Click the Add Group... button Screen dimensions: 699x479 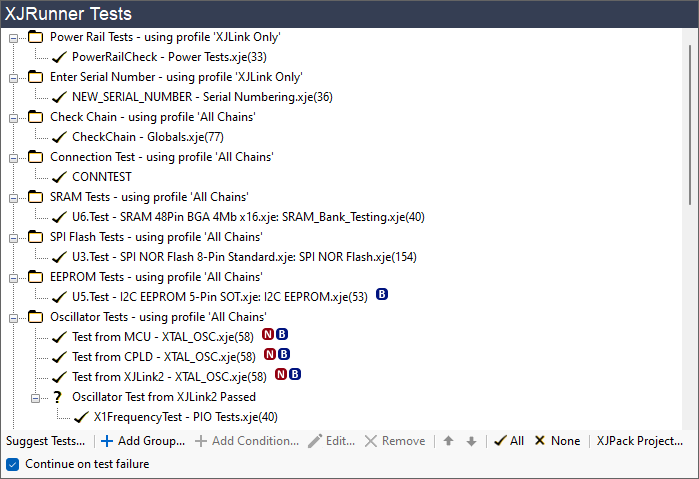pos(143,441)
